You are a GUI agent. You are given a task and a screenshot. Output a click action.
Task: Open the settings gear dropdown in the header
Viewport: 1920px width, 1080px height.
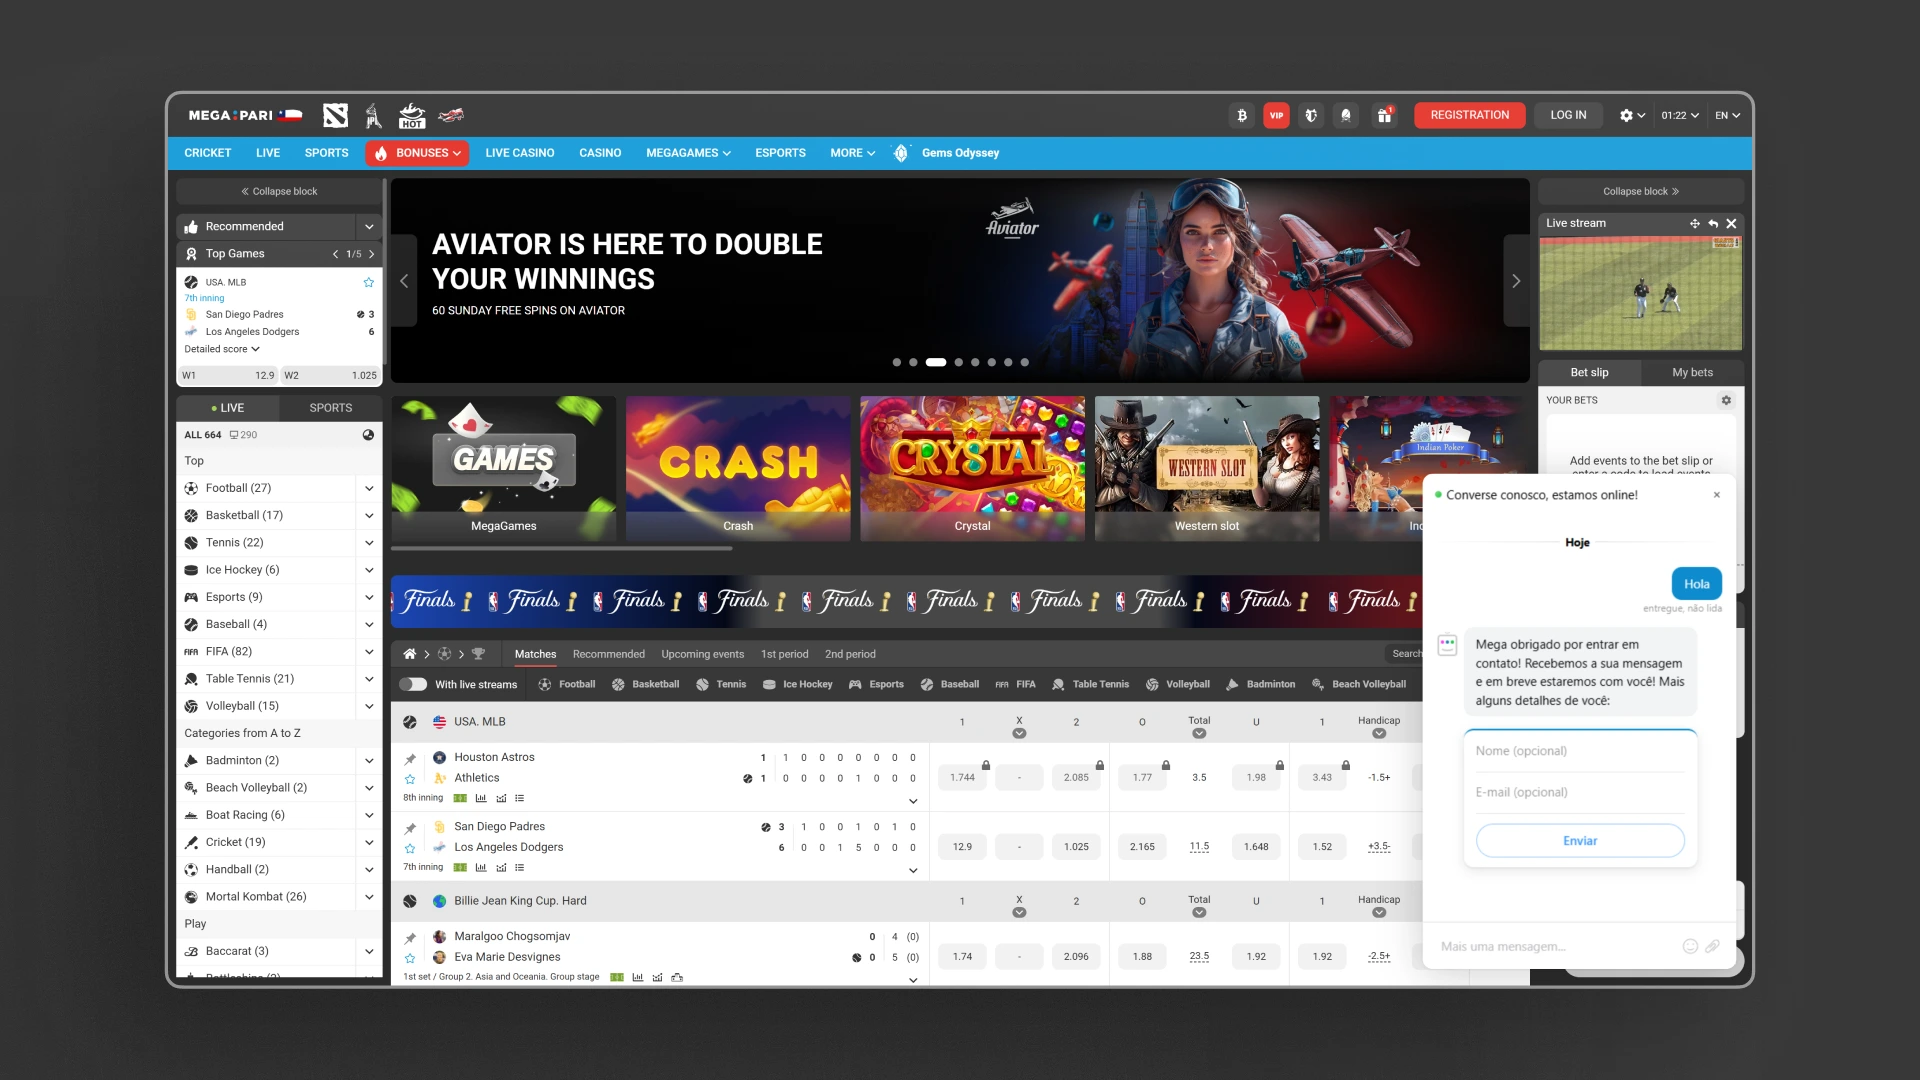1632,116
